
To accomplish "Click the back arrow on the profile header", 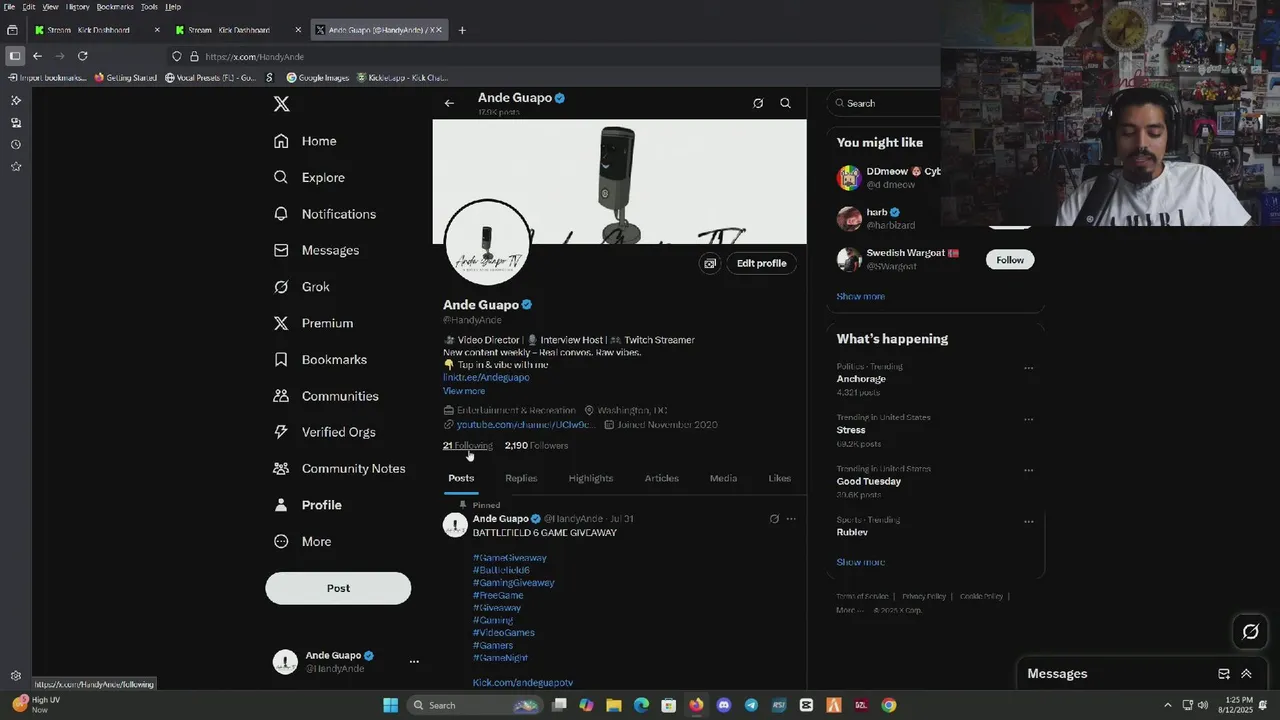I will click(449, 103).
